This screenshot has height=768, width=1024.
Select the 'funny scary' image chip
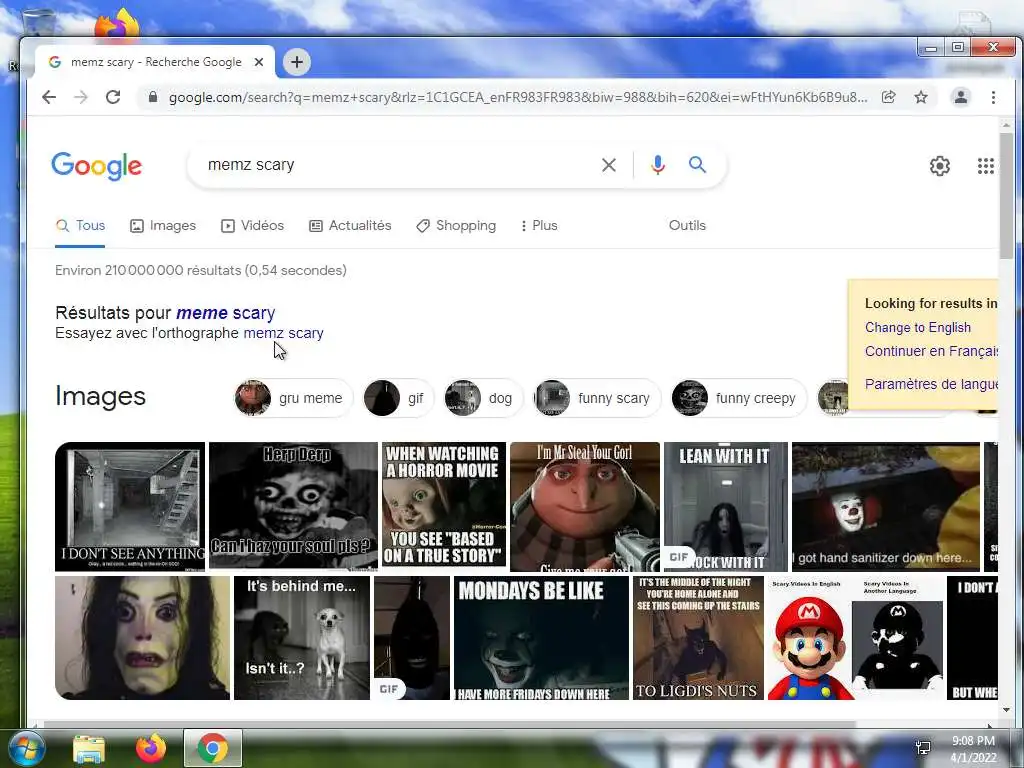click(597, 398)
